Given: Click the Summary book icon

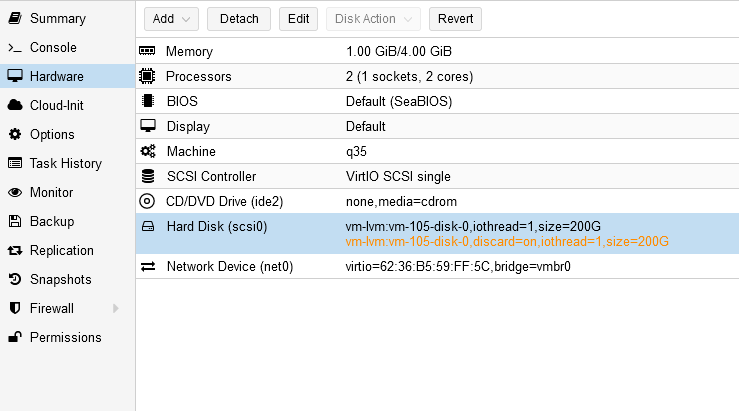Looking at the screenshot, I should coord(14,19).
